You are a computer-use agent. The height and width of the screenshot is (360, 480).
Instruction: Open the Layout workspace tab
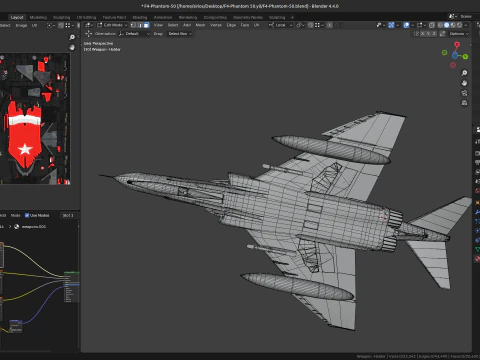(17, 17)
